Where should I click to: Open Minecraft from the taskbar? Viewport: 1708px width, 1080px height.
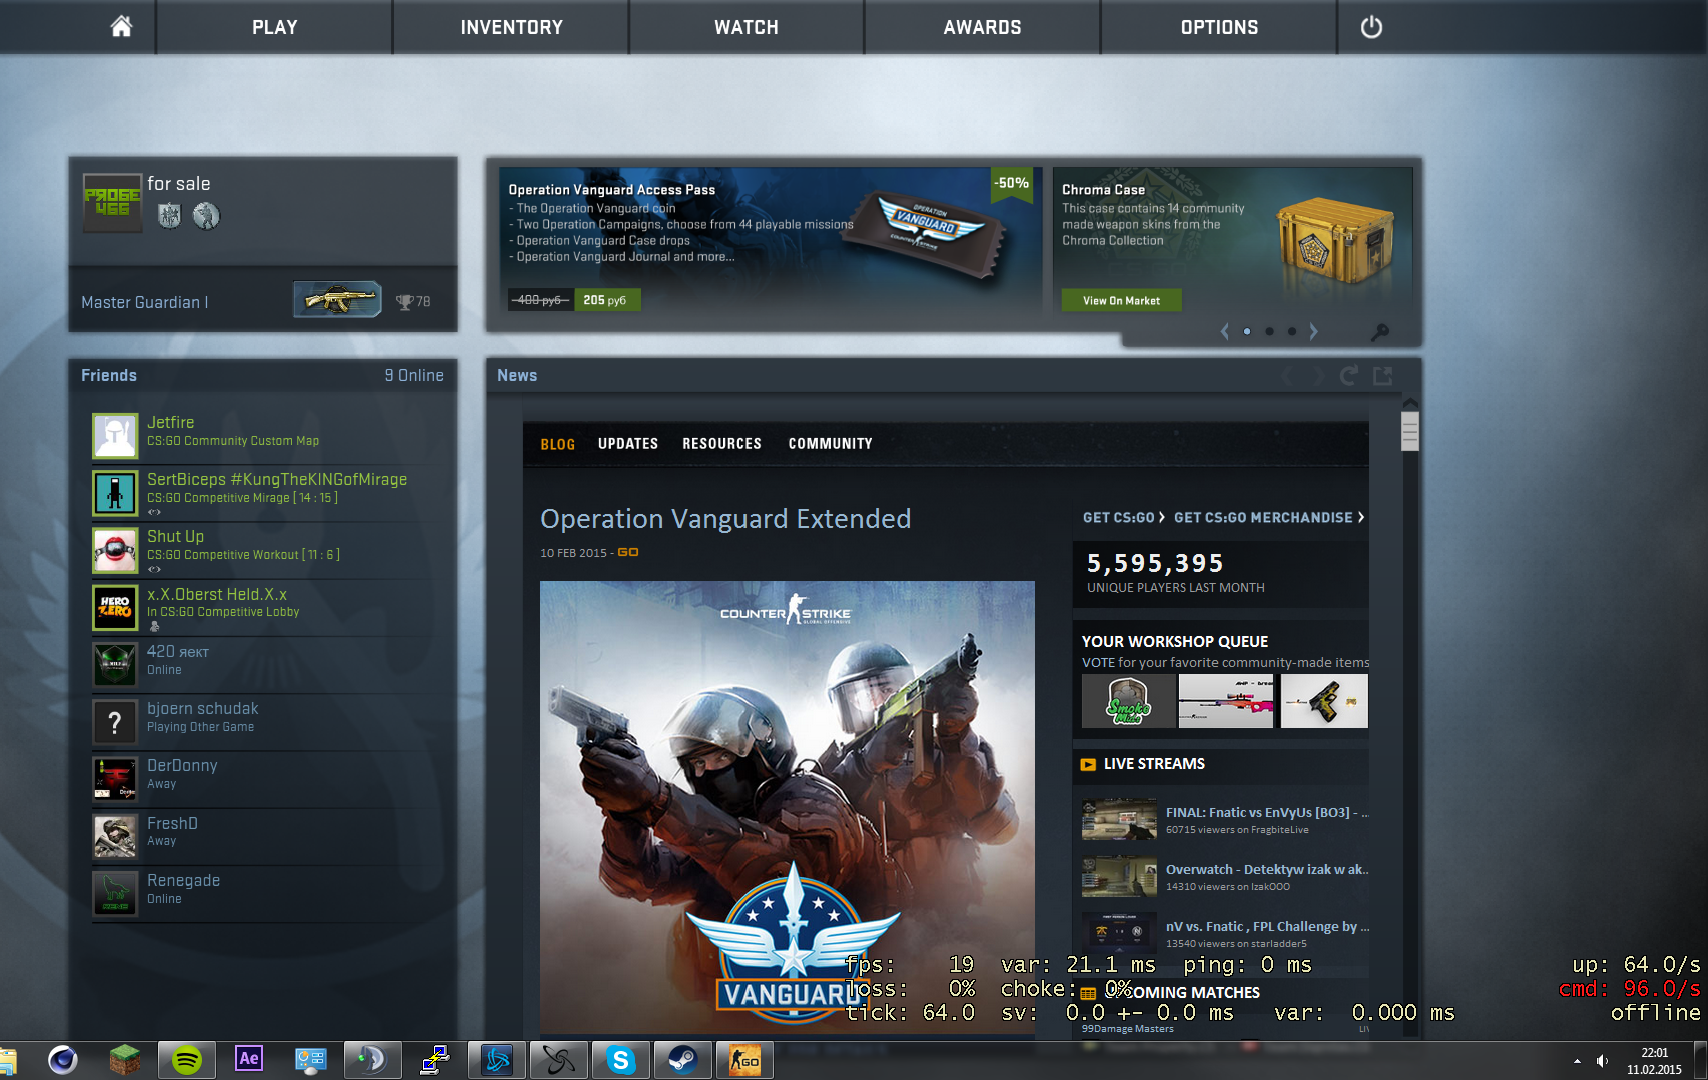(124, 1059)
